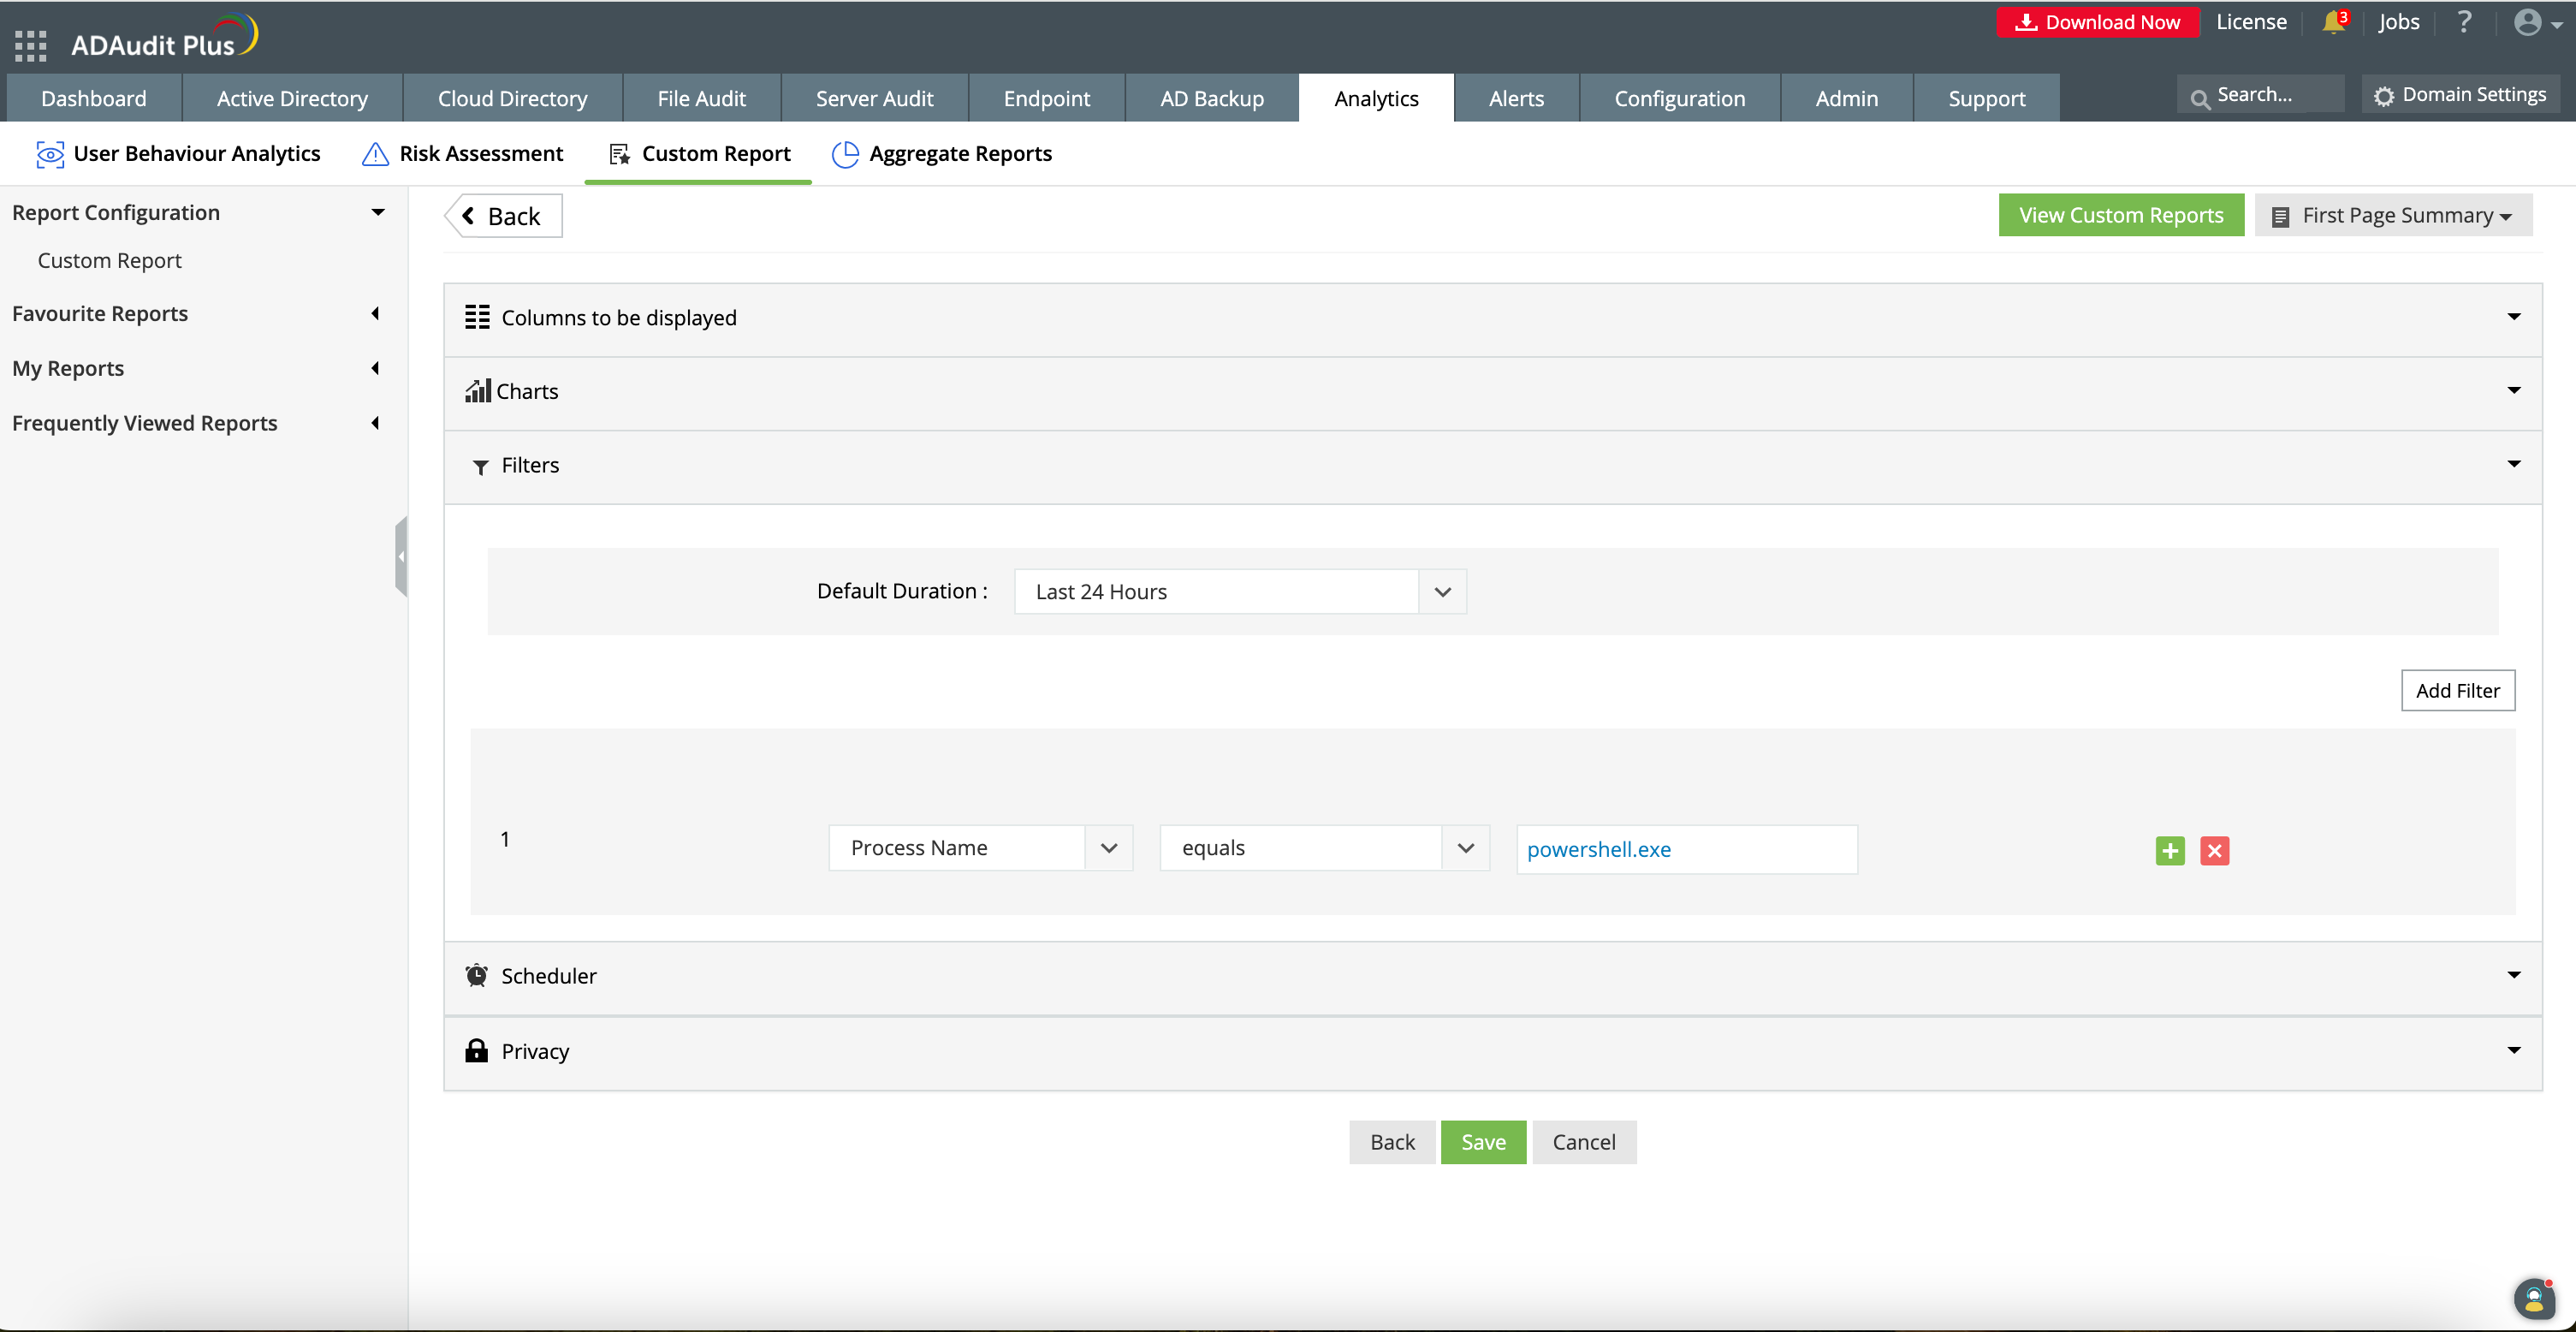
Task: Expand My Reports in sidebar
Action: 375,368
